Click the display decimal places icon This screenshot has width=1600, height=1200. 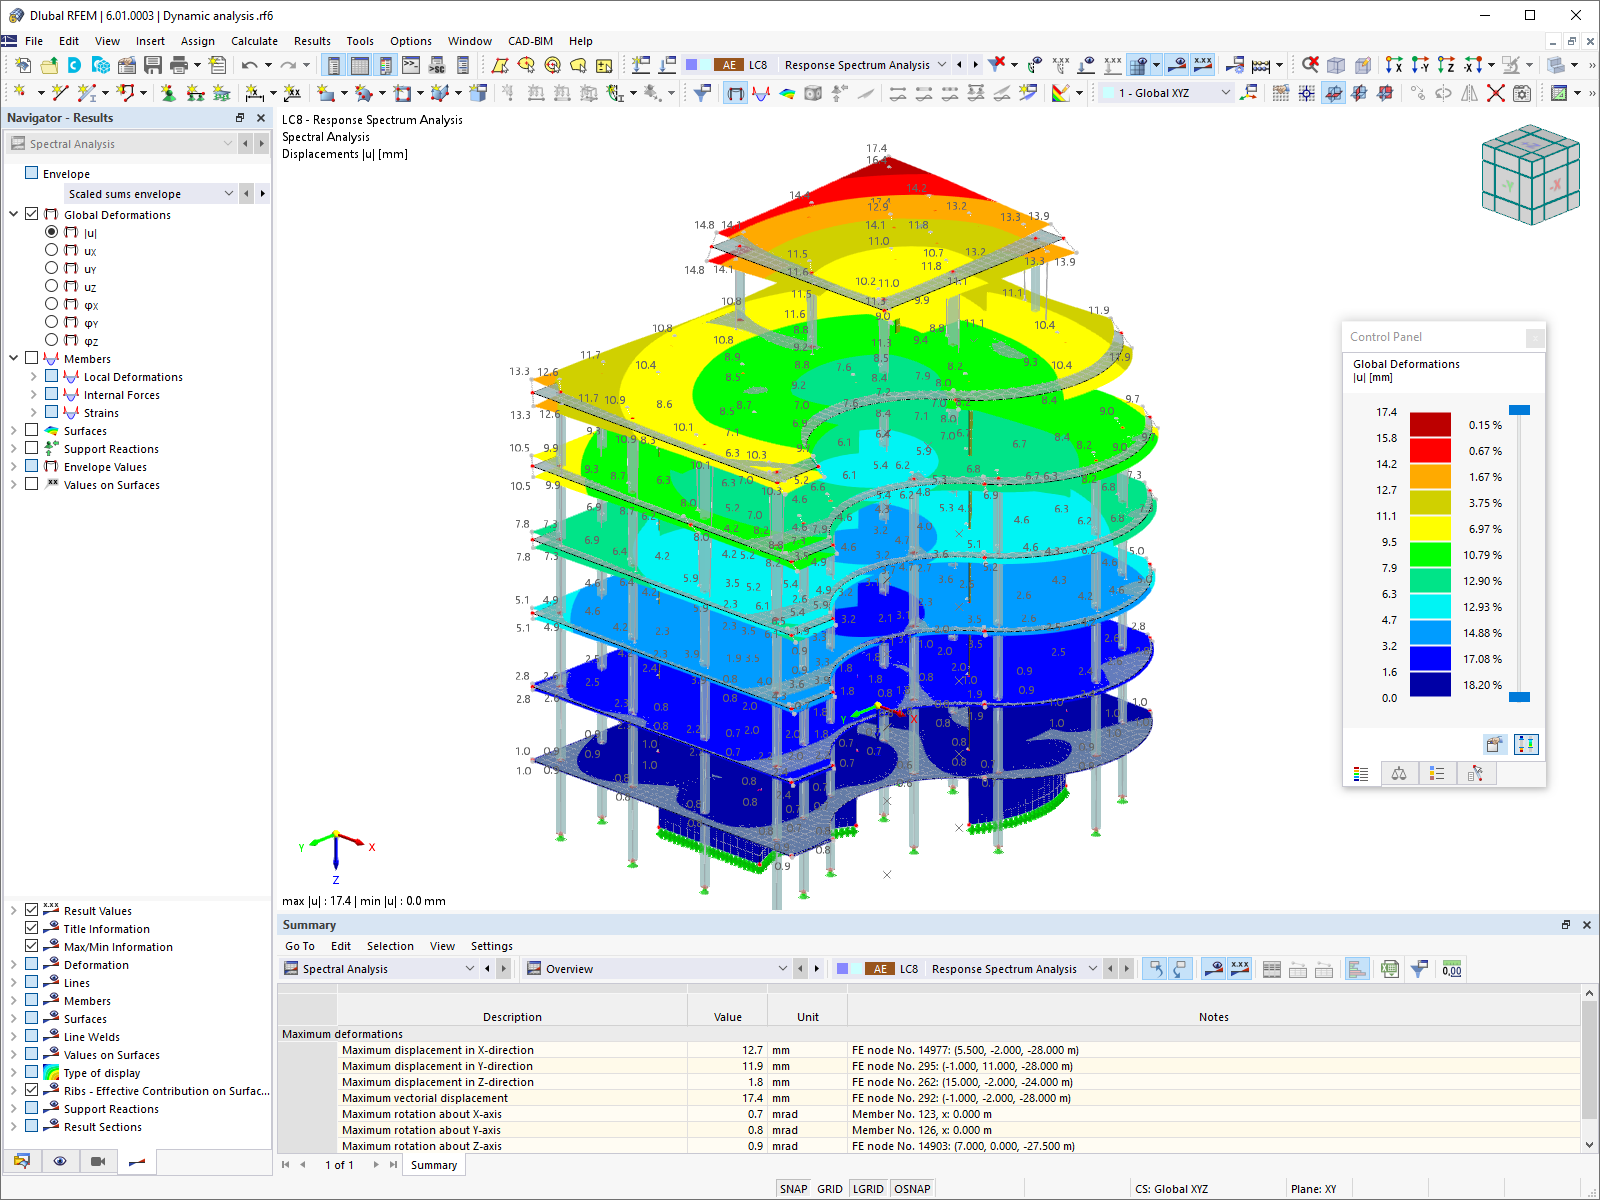pos(1451,968)
